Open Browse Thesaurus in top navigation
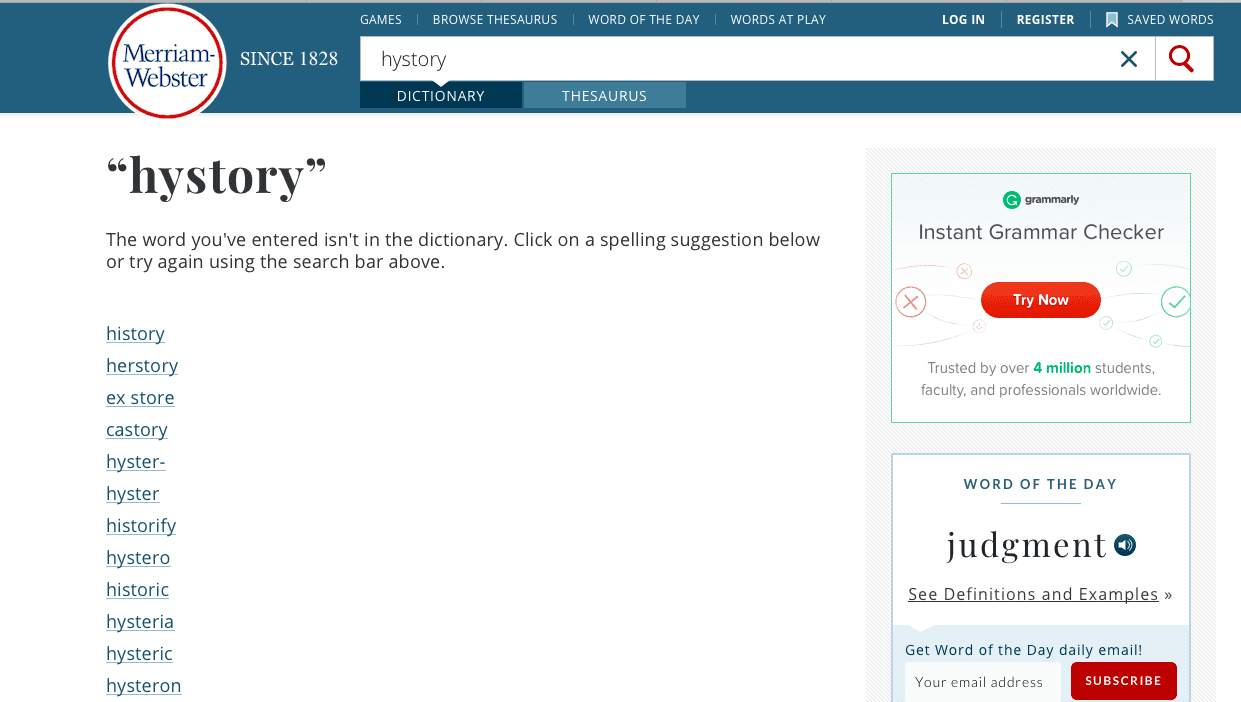The height and width of the screenshot is (702, 1241). click(x=495, y=19)
